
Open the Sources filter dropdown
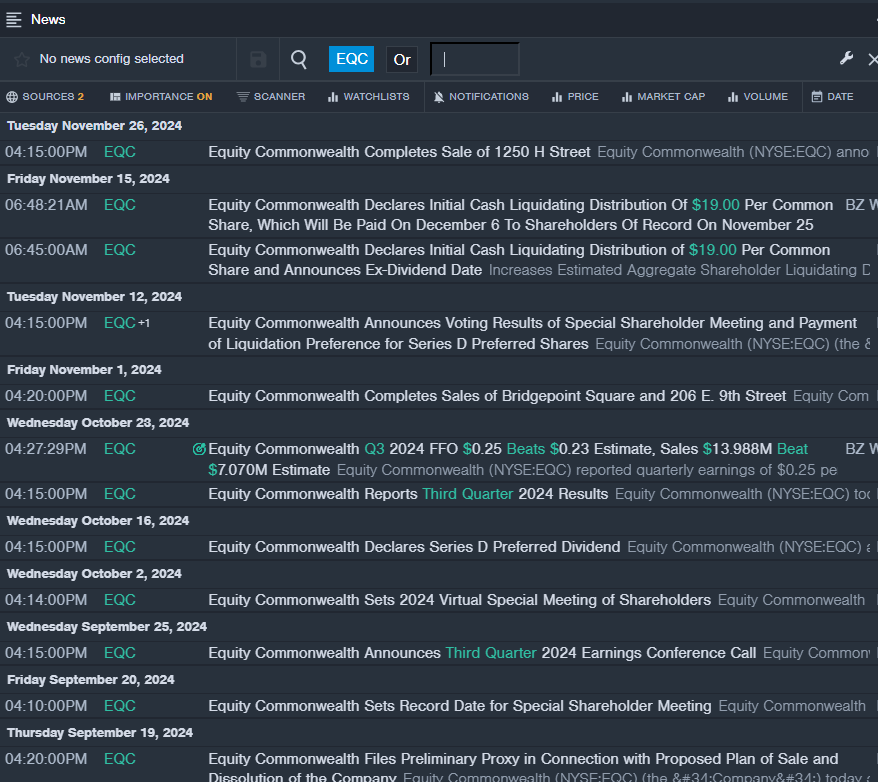[x=45, y=97]
